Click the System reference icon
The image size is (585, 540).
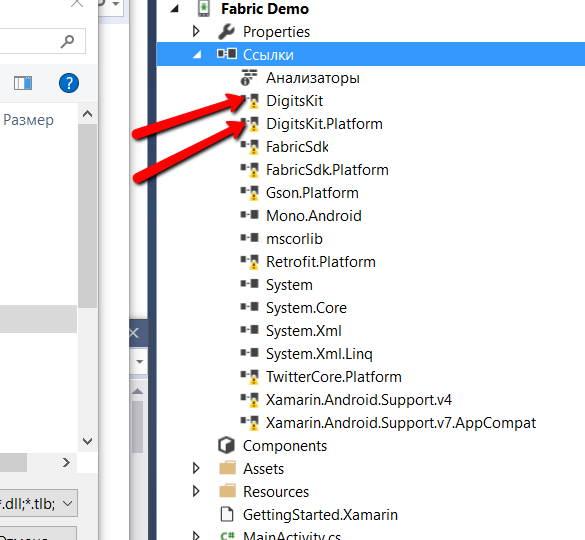[250, 284]
